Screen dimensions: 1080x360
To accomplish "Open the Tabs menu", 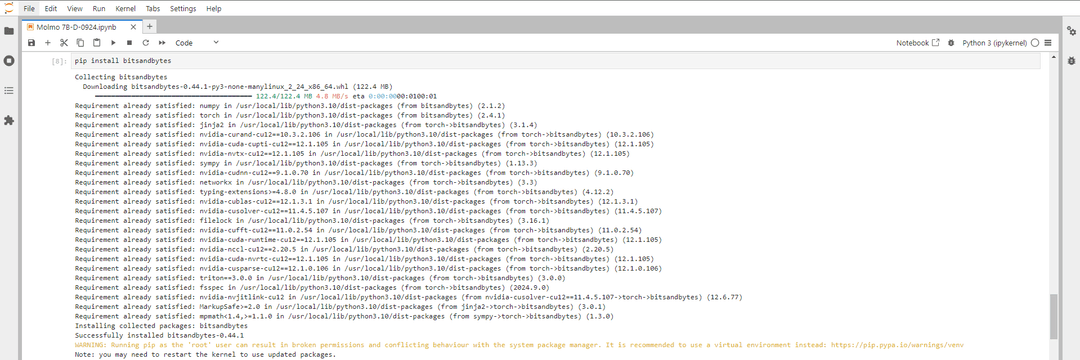I will pos(153,9).
